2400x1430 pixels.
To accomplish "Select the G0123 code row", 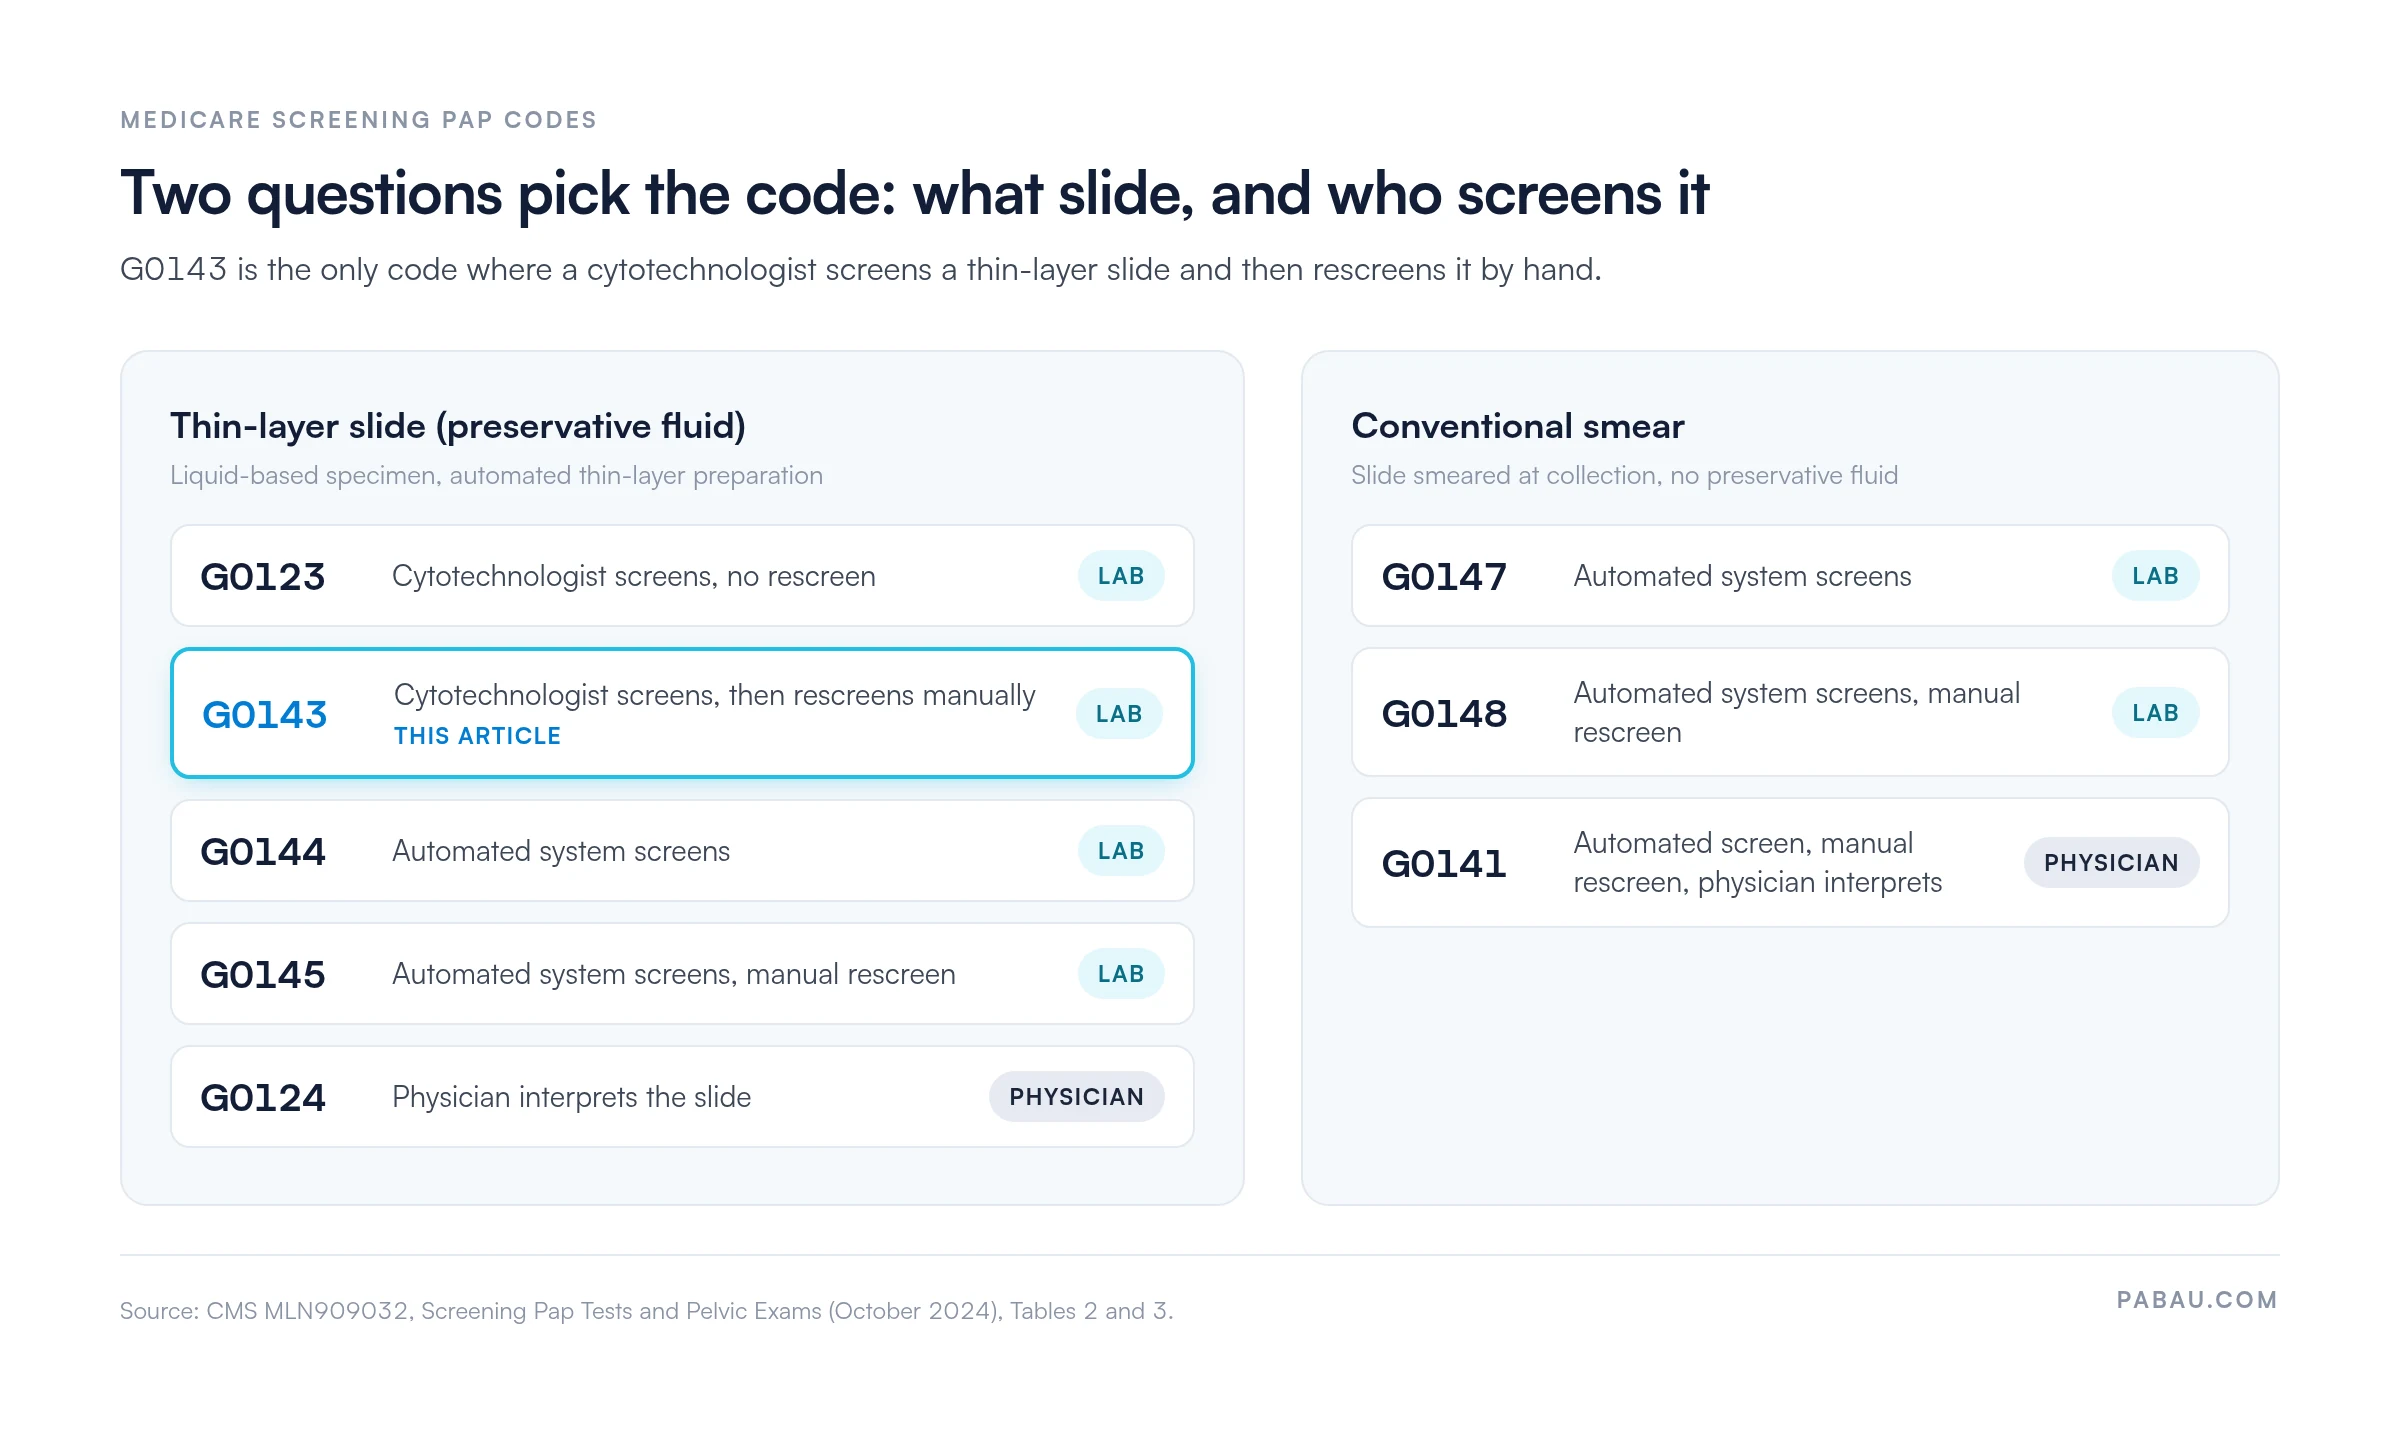I will click(682, 576).
